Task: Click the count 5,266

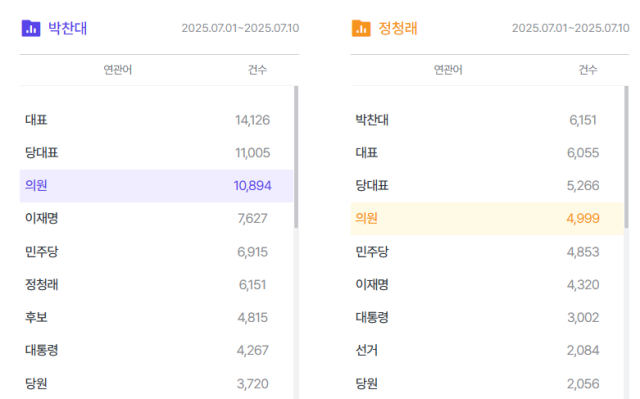Action: tap(583, 186)
